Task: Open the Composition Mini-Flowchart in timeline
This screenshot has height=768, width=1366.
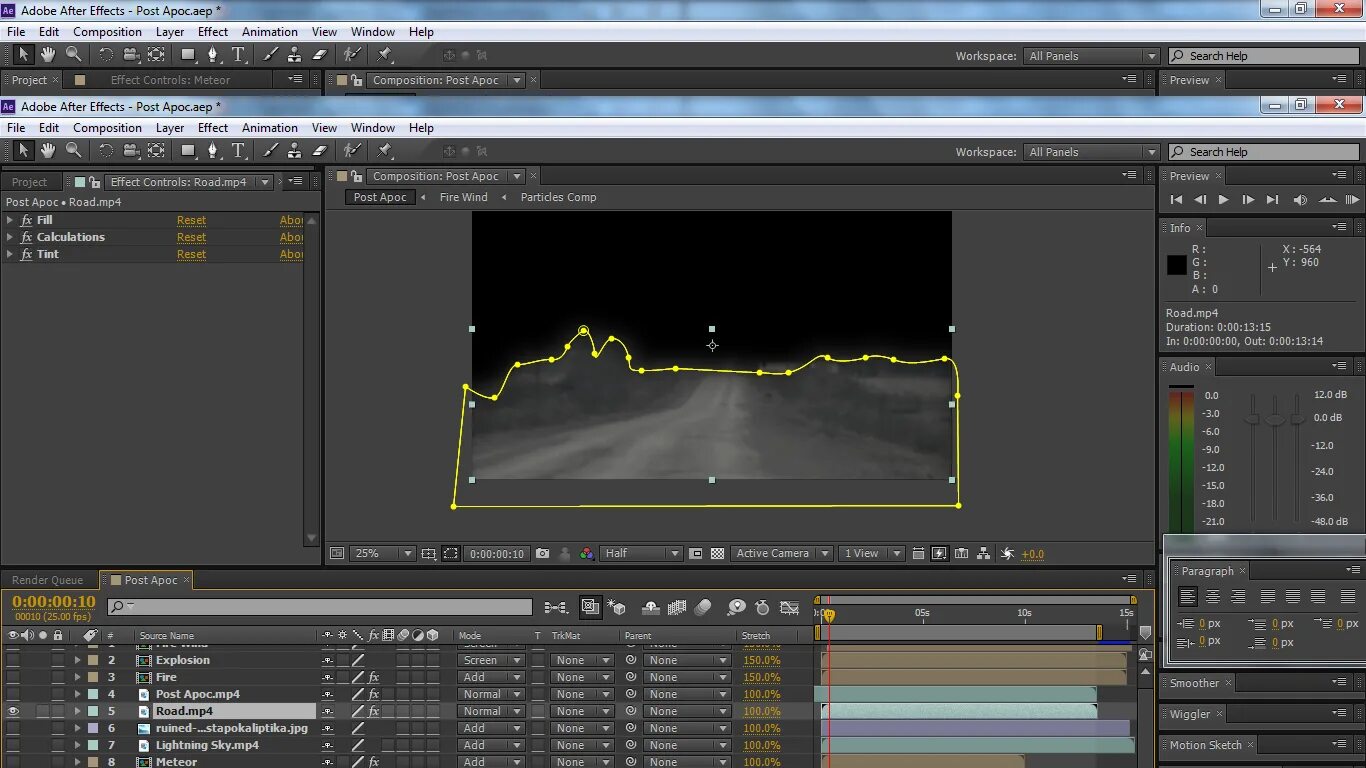Action: point(557,607)
